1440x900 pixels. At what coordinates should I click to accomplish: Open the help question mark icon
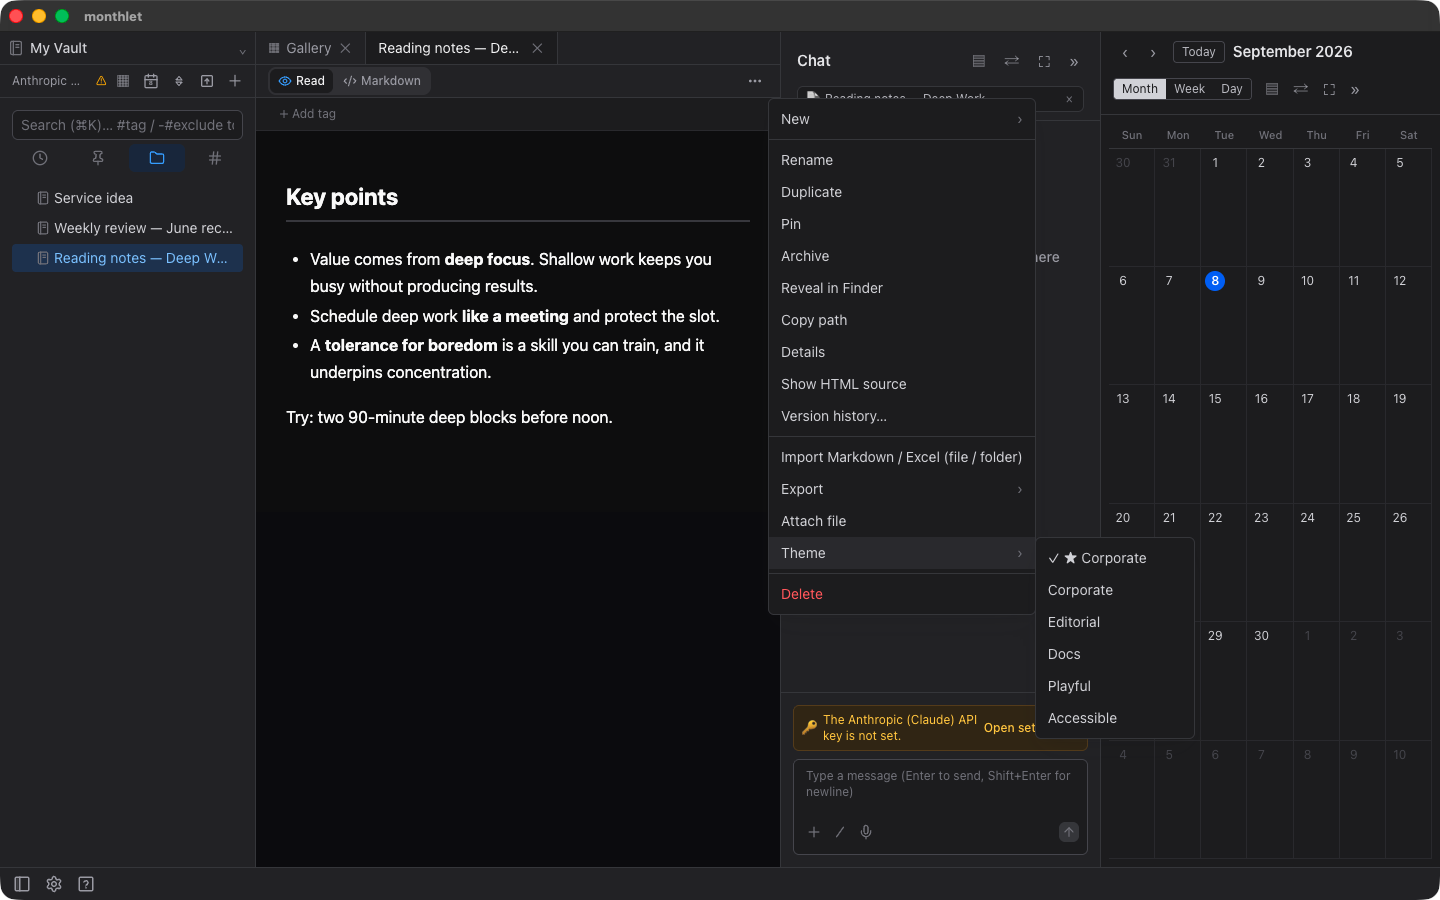pyautogui.click(x=86, y=884)
